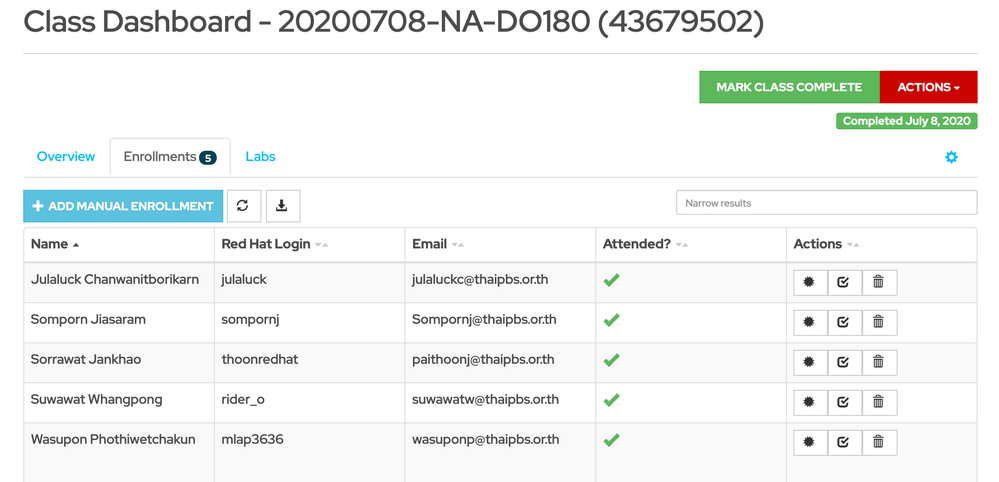Screen dimensions: 999x482
Task: Click the starburst icon for Suwawat Whangpong
Action: (x=810, y=402)
